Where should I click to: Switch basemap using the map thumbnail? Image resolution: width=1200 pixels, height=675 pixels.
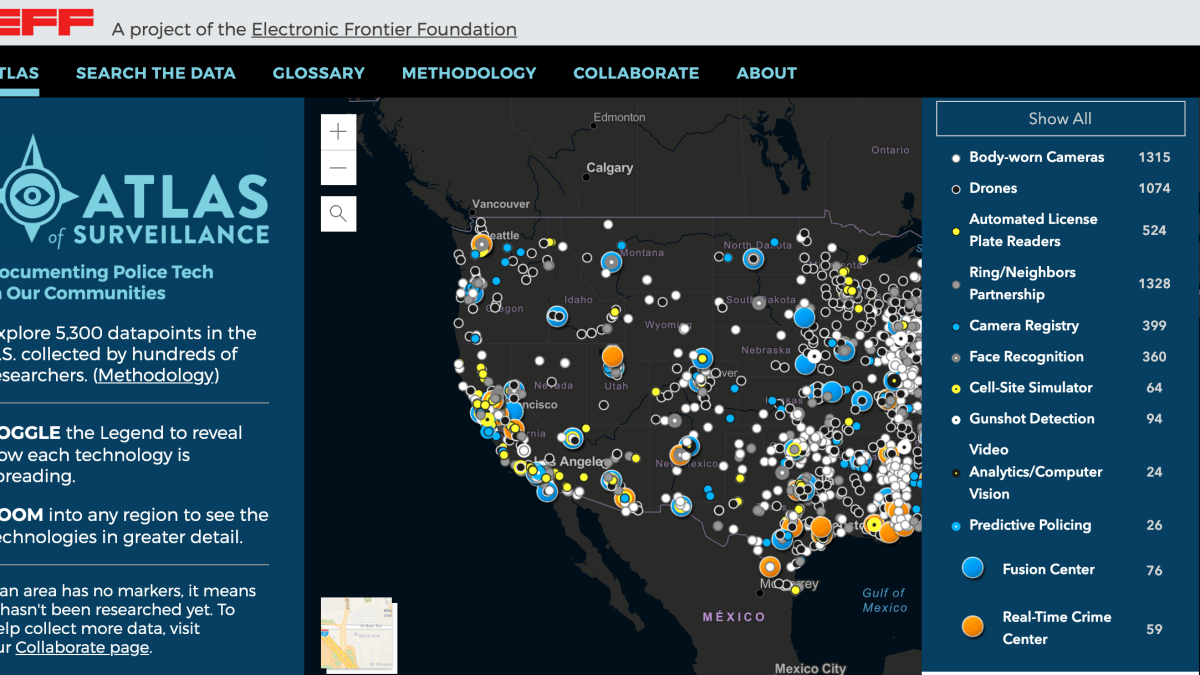click(x=357, y=633)
